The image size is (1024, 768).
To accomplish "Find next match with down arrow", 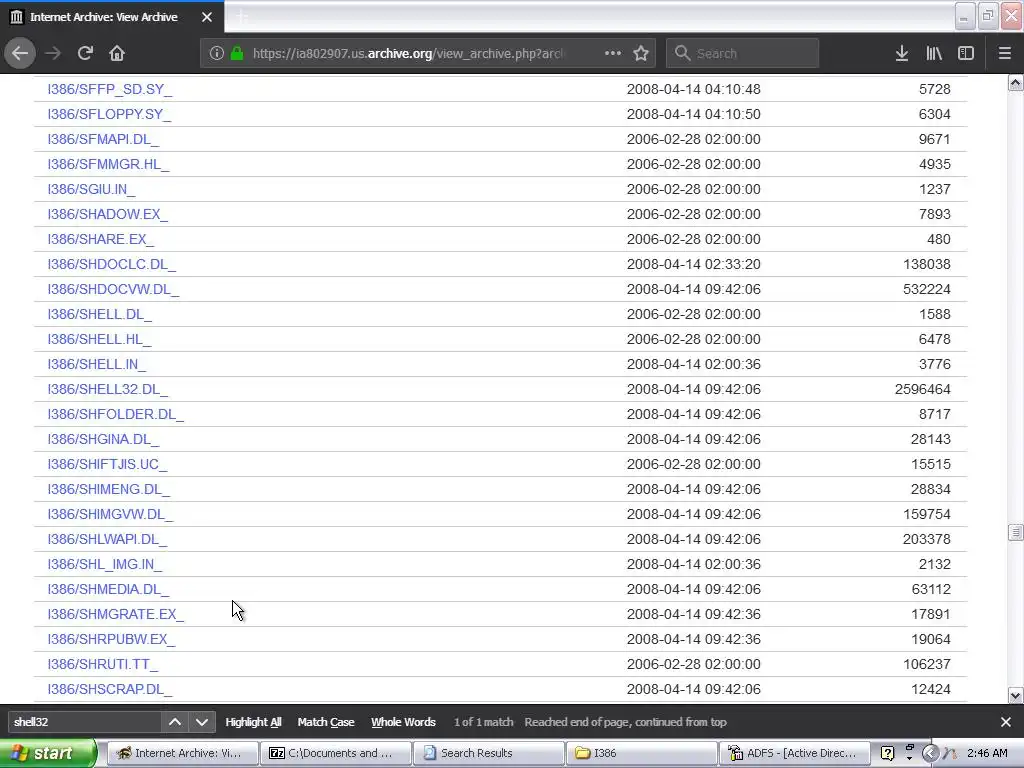I will [202, 722].
